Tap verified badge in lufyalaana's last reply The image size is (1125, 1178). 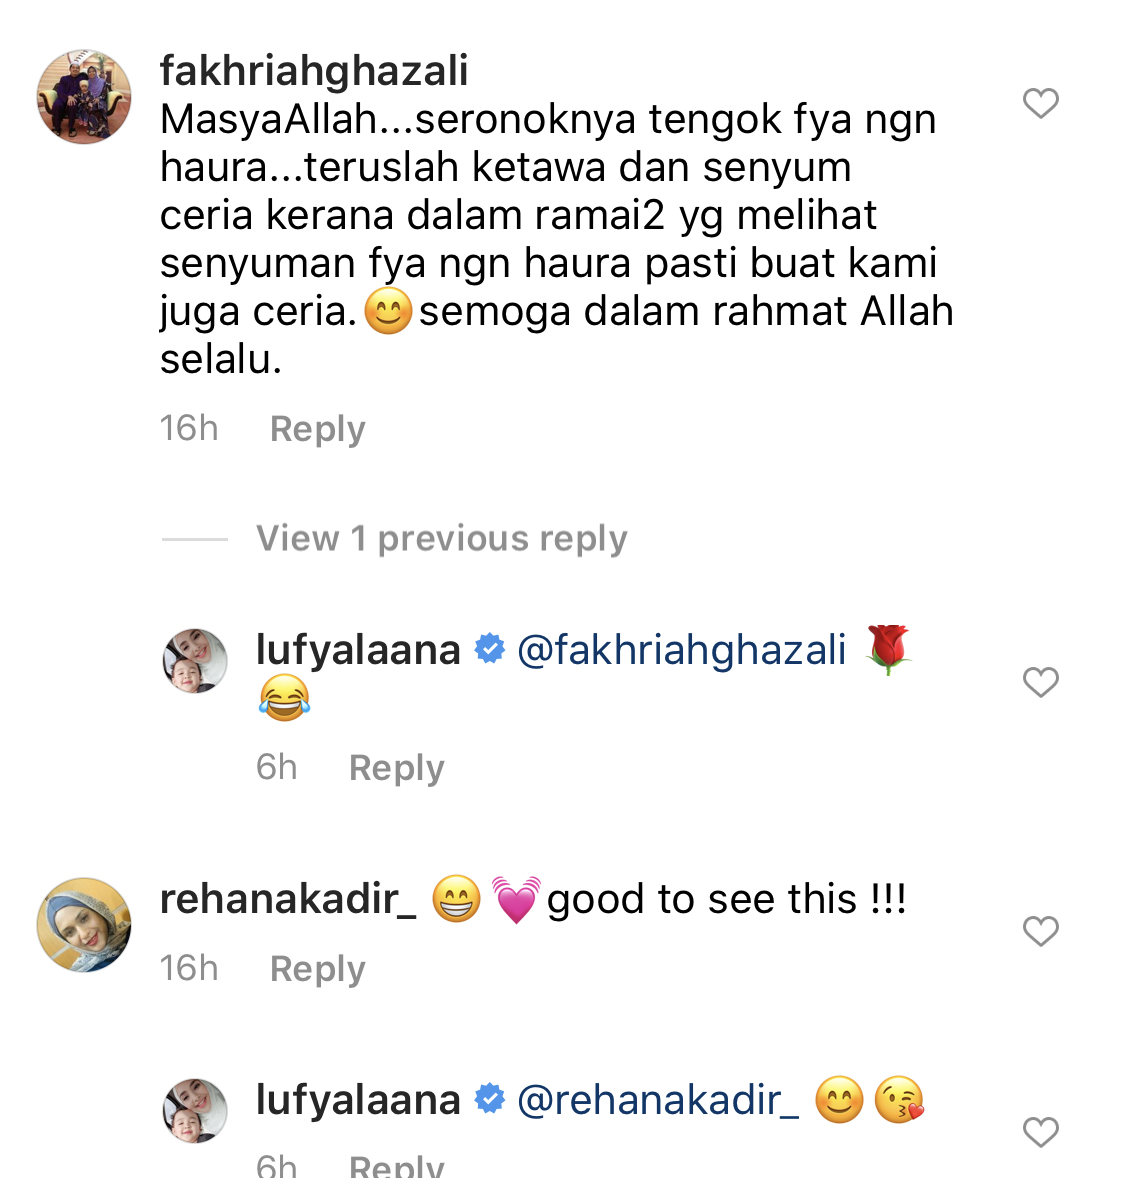[490, 1099]
